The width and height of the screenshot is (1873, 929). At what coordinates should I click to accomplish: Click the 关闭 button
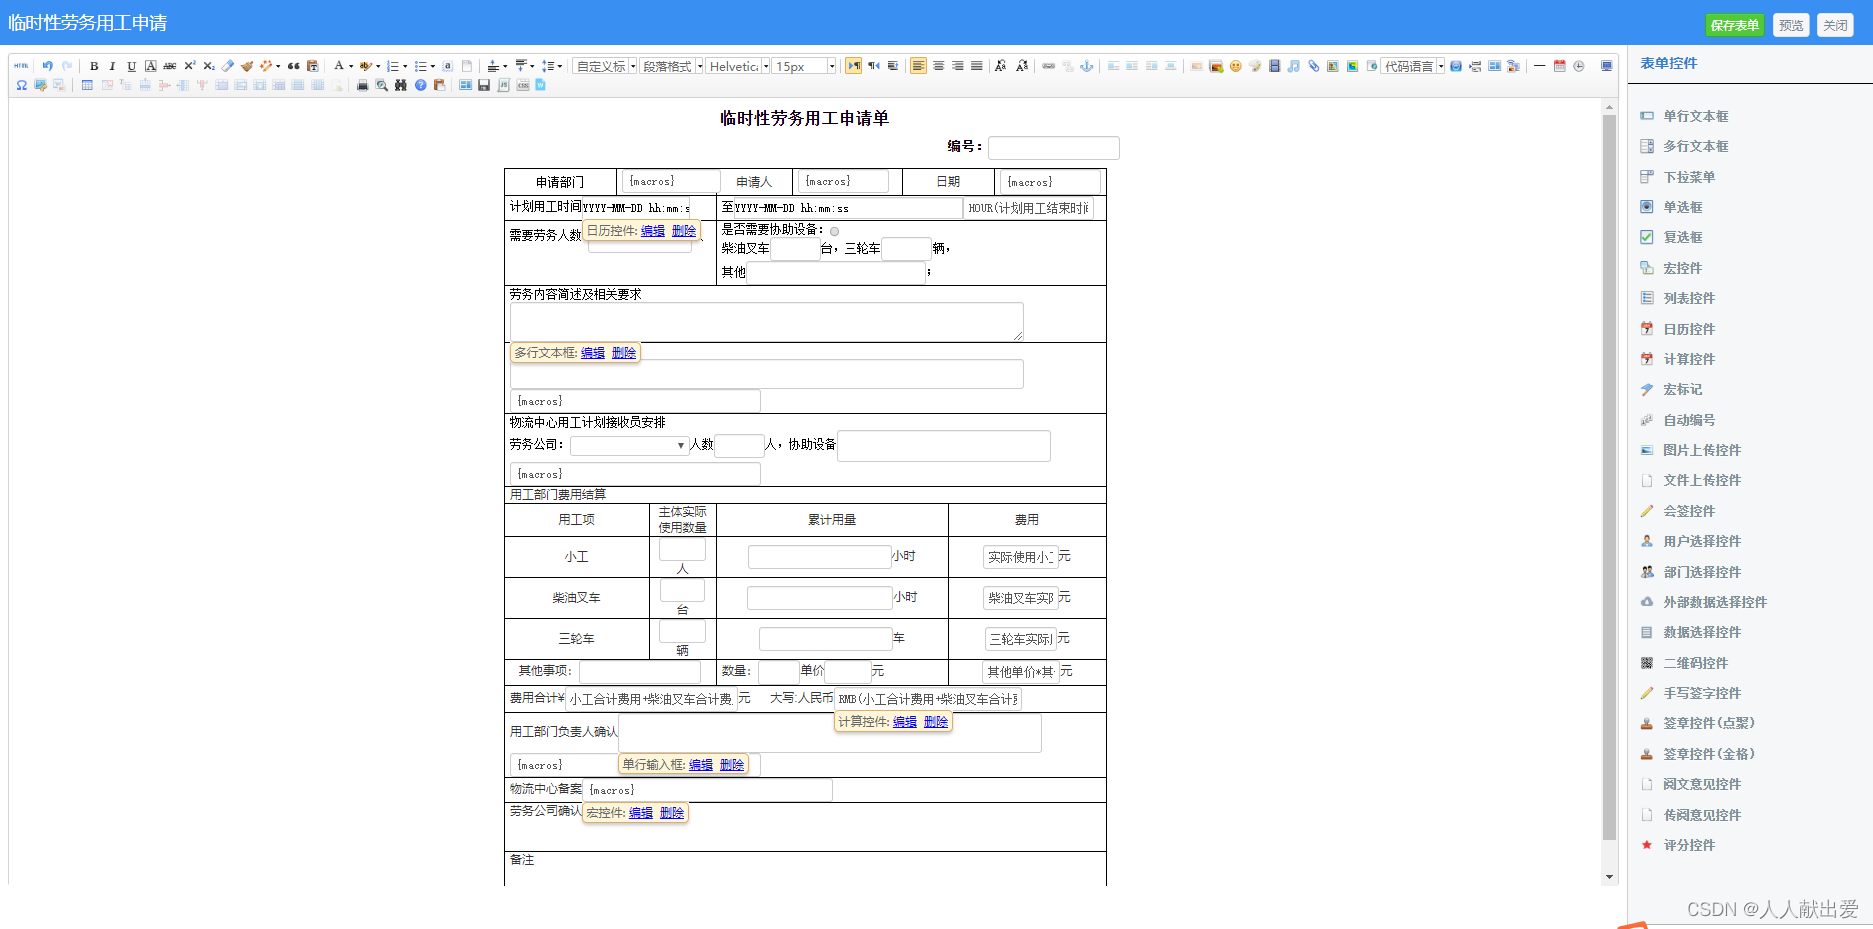point(1835,25)
